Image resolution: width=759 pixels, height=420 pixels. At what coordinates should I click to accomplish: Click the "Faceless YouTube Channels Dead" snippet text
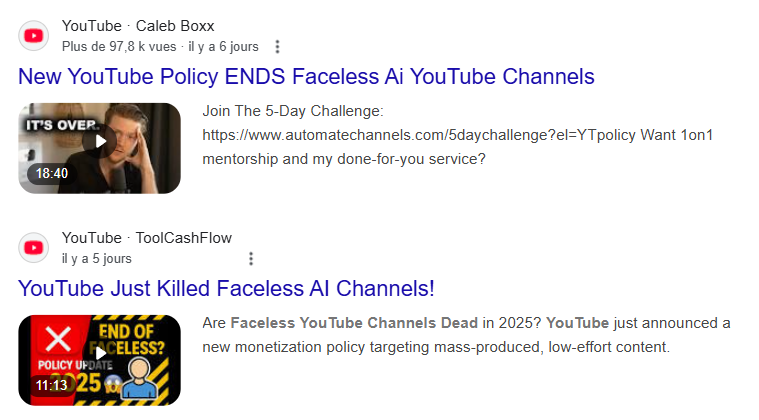[x=354, y=323]
